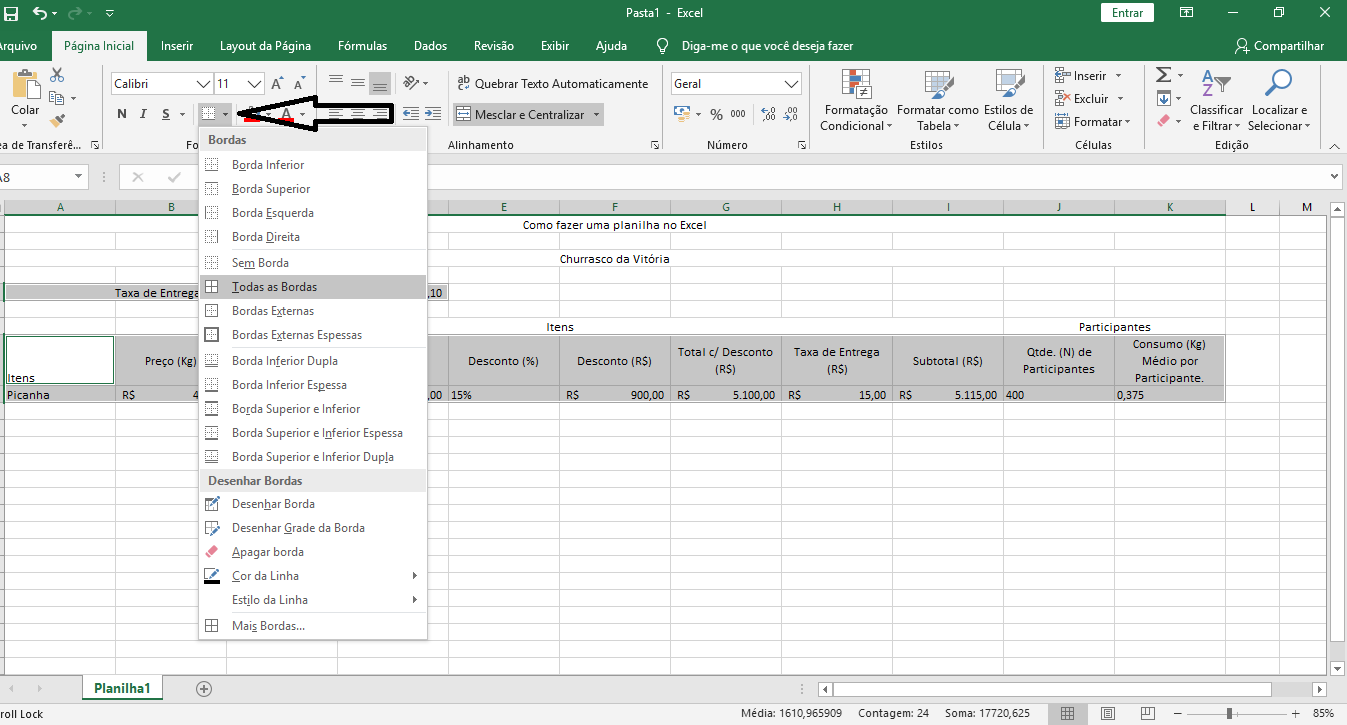Switch to the Fórmulas ribbon tab
Screen dimensions: 1347x725
pos(362,46)
